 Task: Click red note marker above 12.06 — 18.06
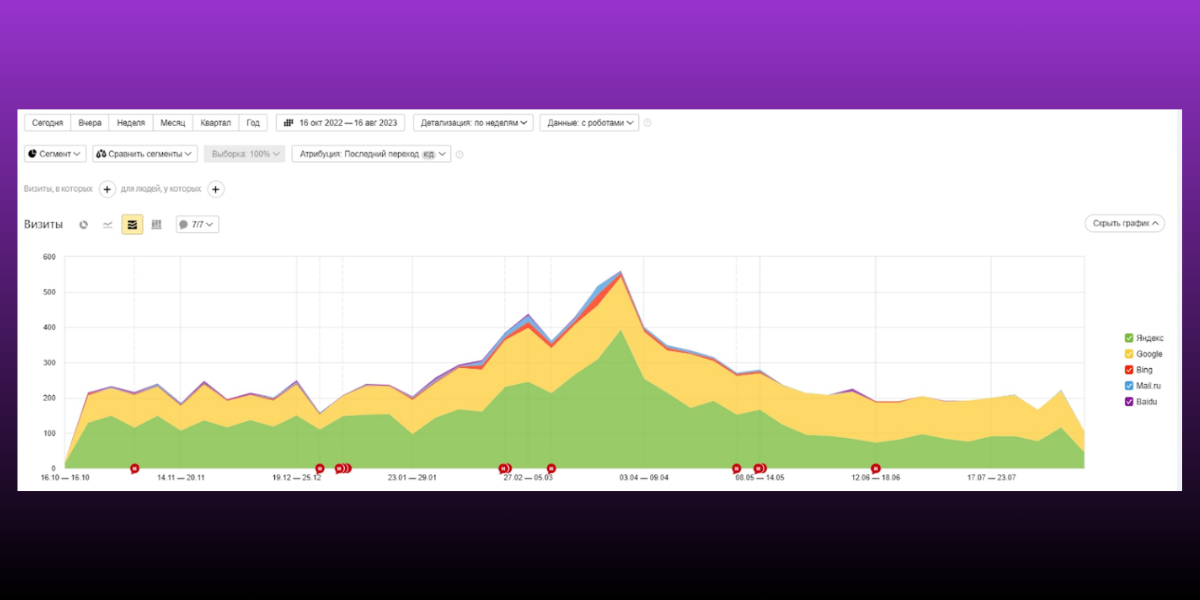[x=876, y=468]
